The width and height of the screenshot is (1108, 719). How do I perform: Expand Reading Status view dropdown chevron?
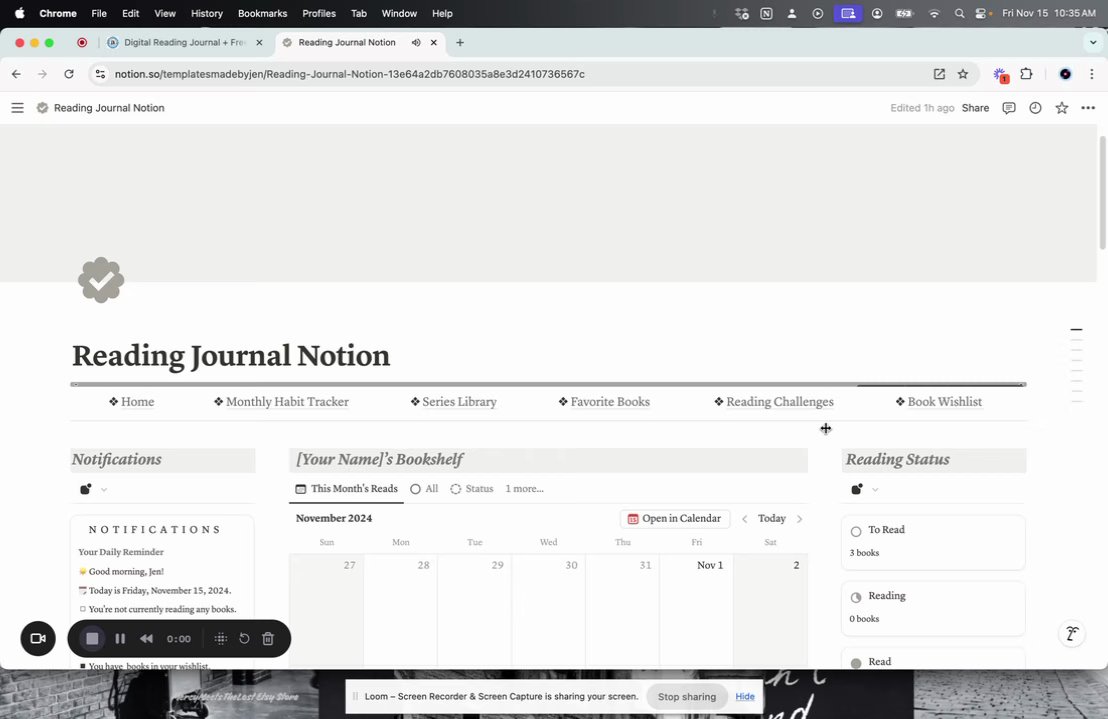875,489
